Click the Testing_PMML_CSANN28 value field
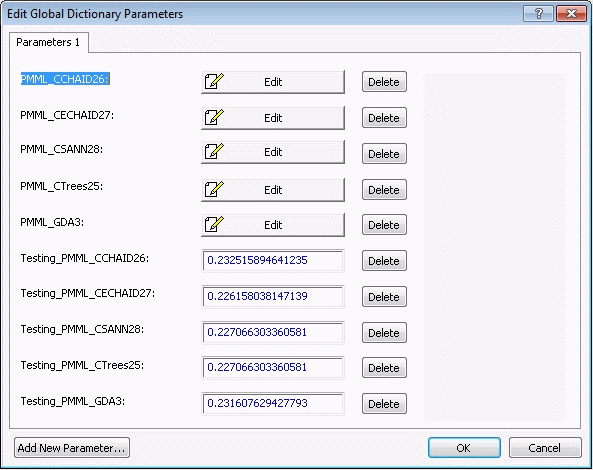593x470 pixels. click(x=273, y=332)
